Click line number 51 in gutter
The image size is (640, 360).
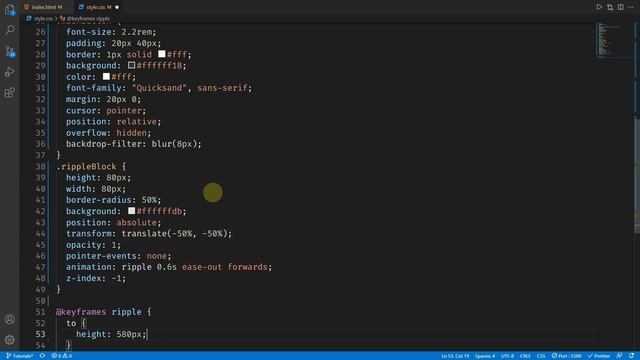[40, 312]
